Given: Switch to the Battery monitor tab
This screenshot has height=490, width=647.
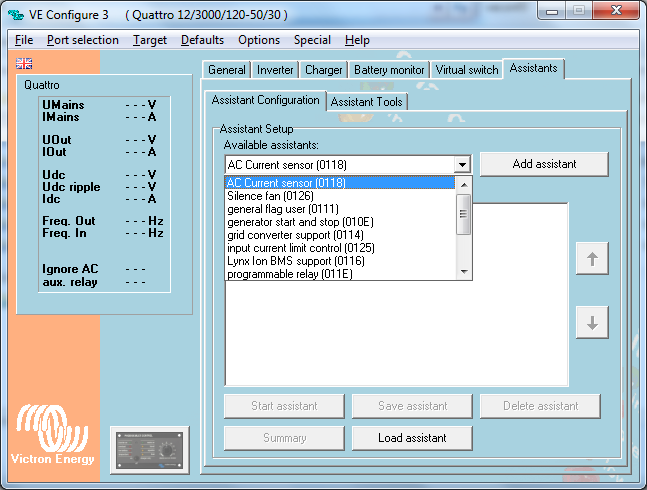Looking at the screenshot, I should 389,70.
